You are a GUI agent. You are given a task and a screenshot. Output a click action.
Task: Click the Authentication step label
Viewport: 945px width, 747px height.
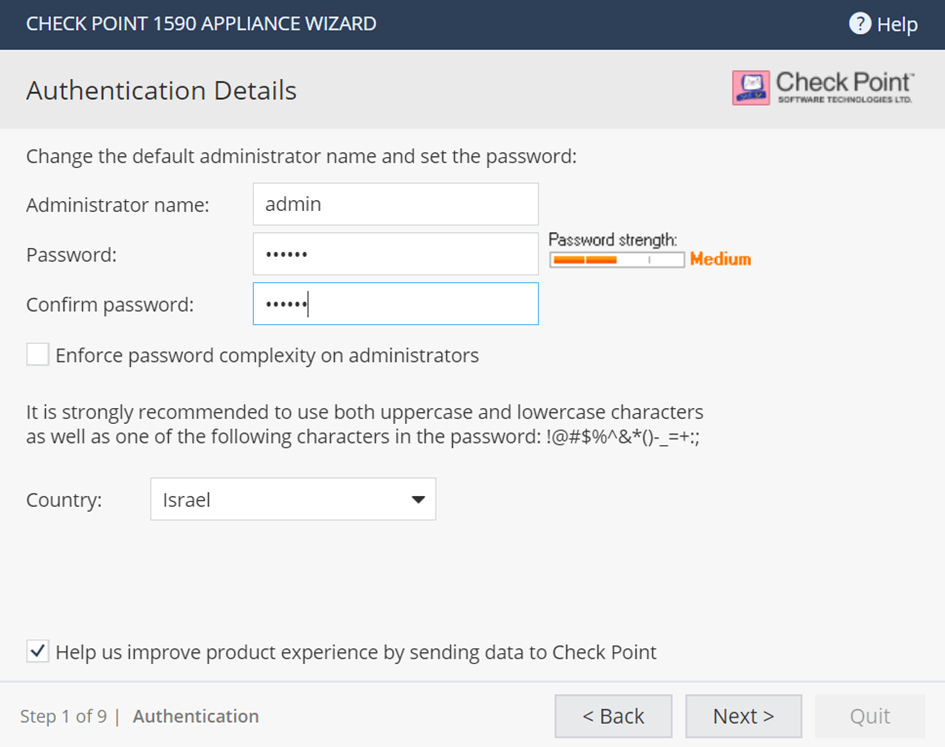(x=196, y=716)
